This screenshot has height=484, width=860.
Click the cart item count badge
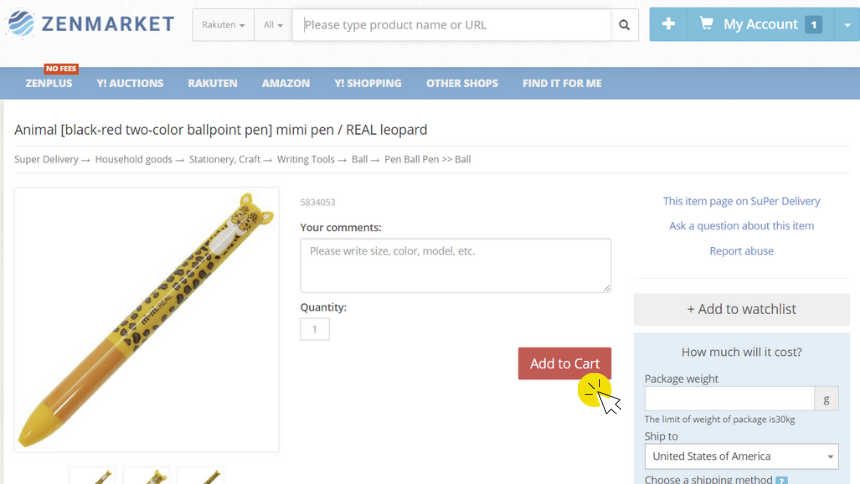tap(813, 25)
